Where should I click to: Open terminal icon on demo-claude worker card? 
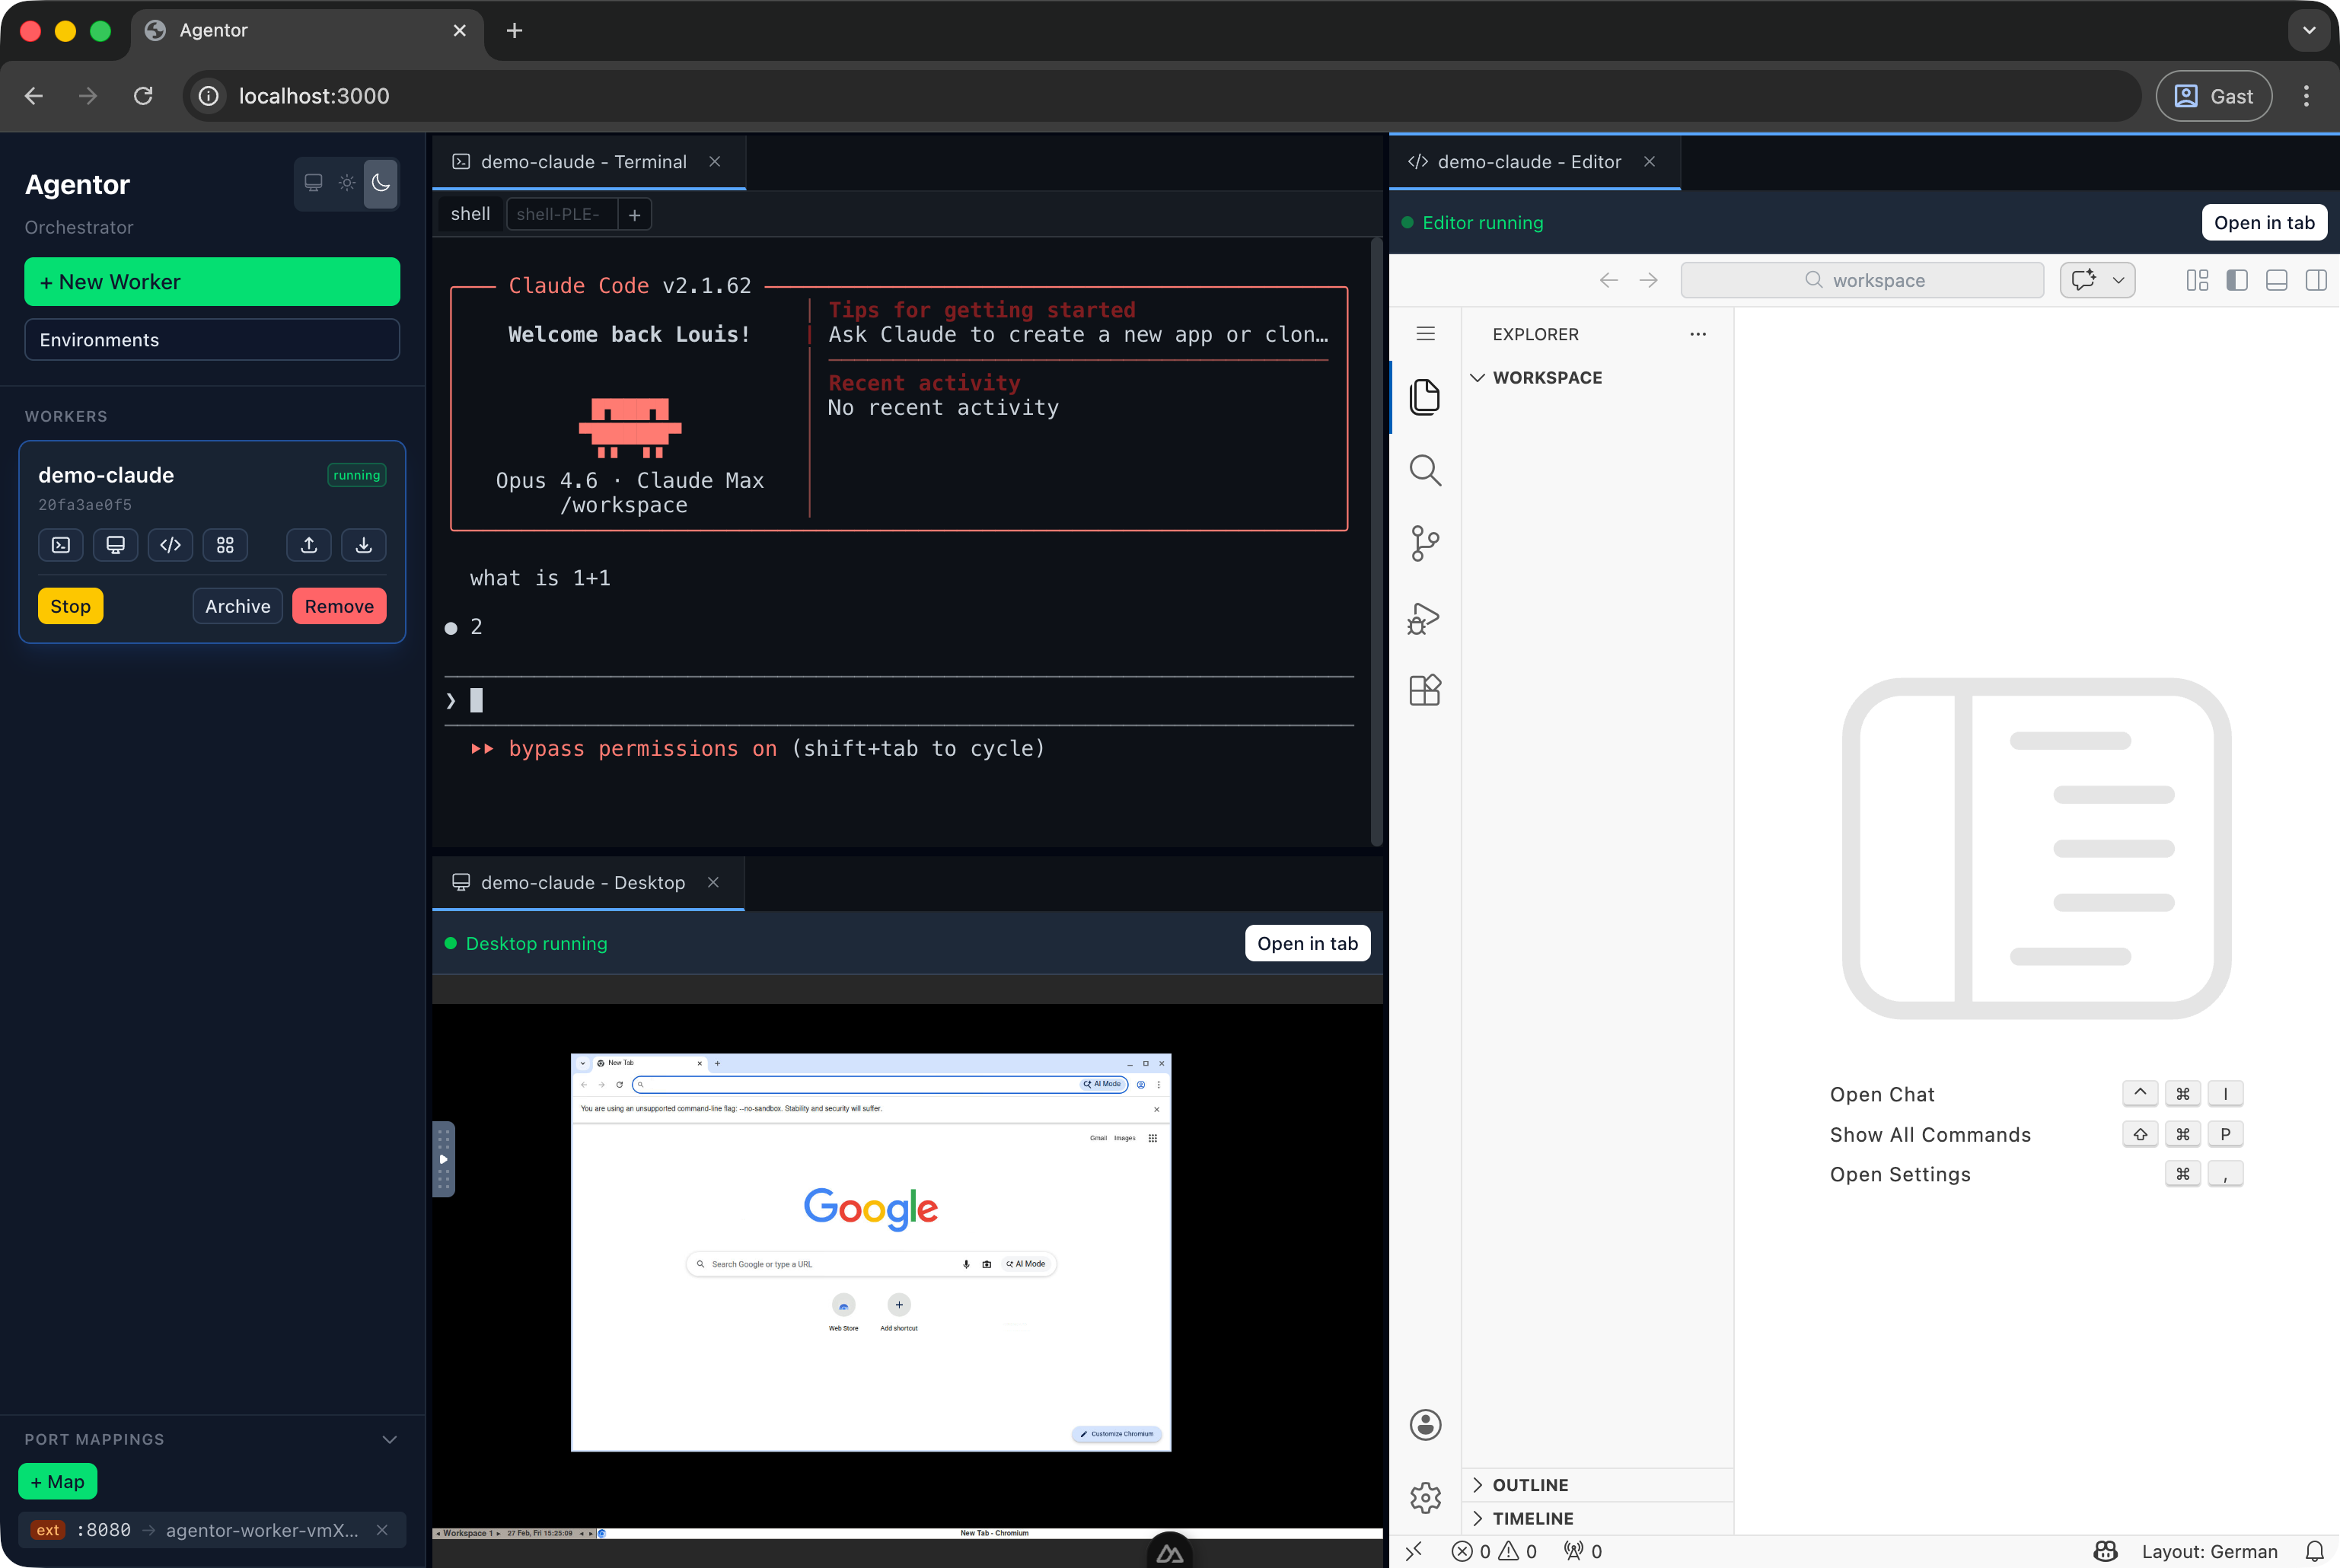(61, 545)
